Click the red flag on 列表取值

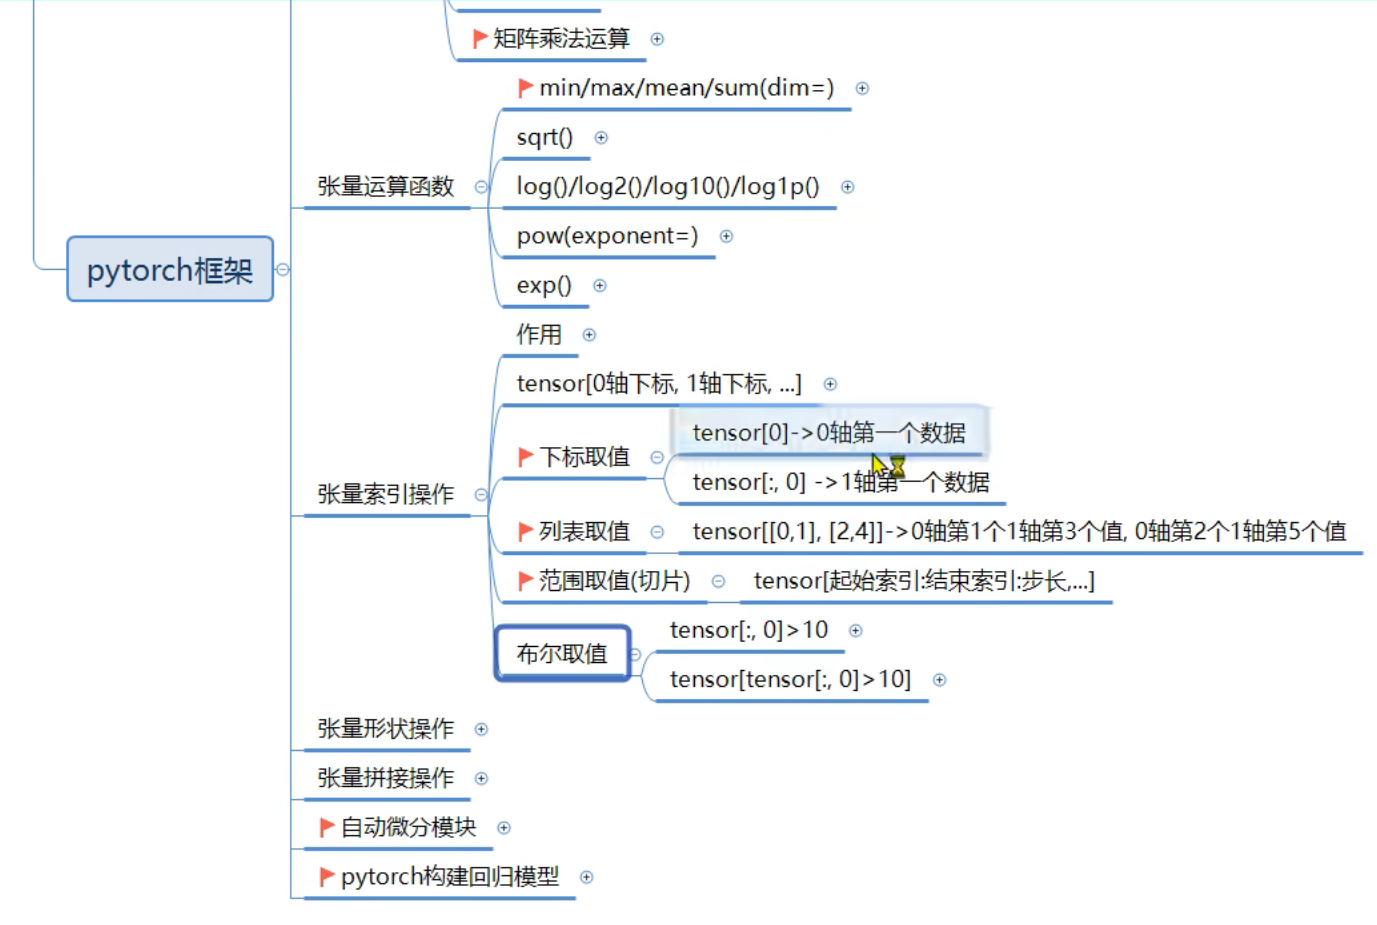pos(526,531)
